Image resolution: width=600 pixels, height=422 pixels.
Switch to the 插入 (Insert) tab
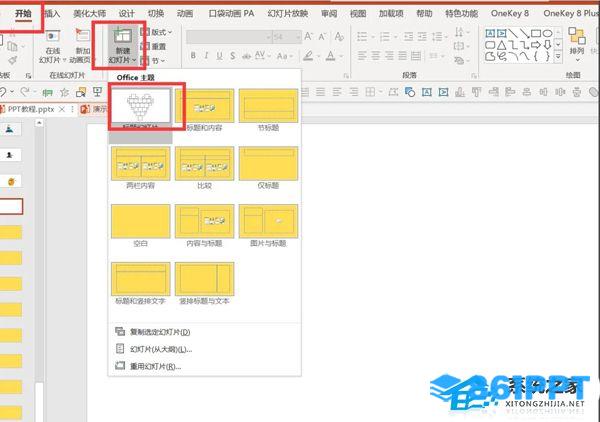pos(52,14)
